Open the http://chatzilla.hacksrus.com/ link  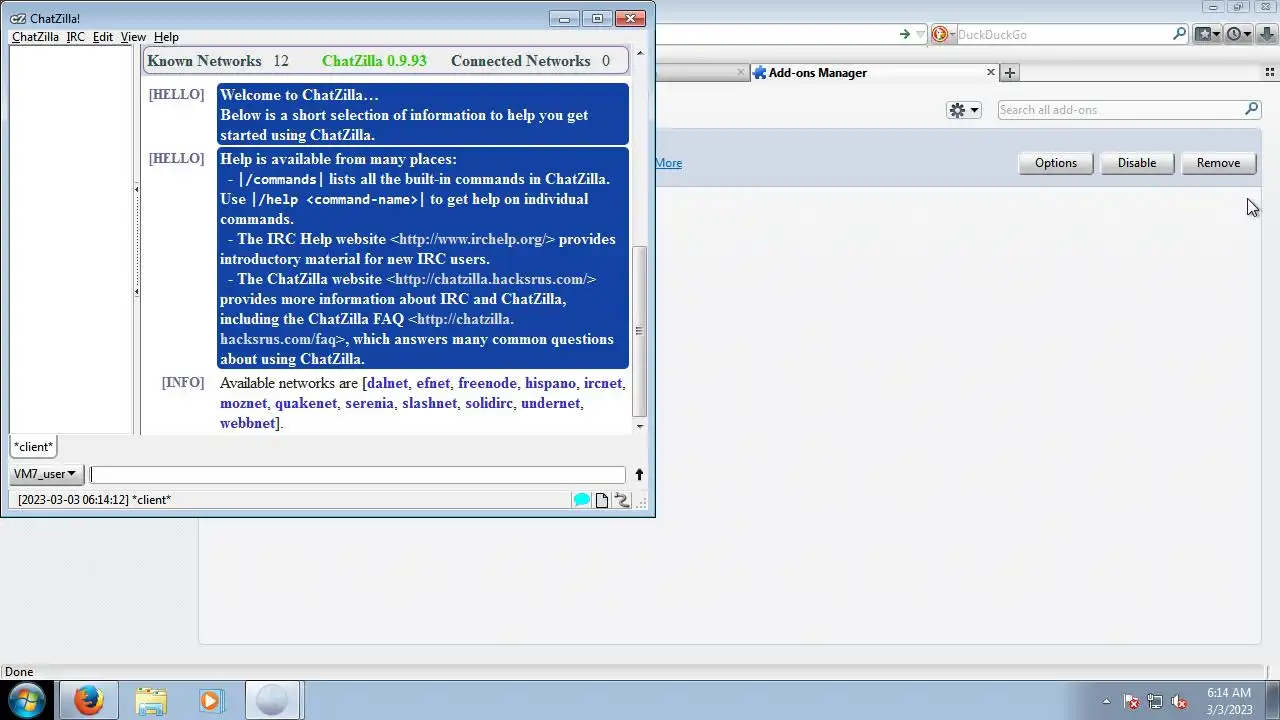click(x=491, y=279)
